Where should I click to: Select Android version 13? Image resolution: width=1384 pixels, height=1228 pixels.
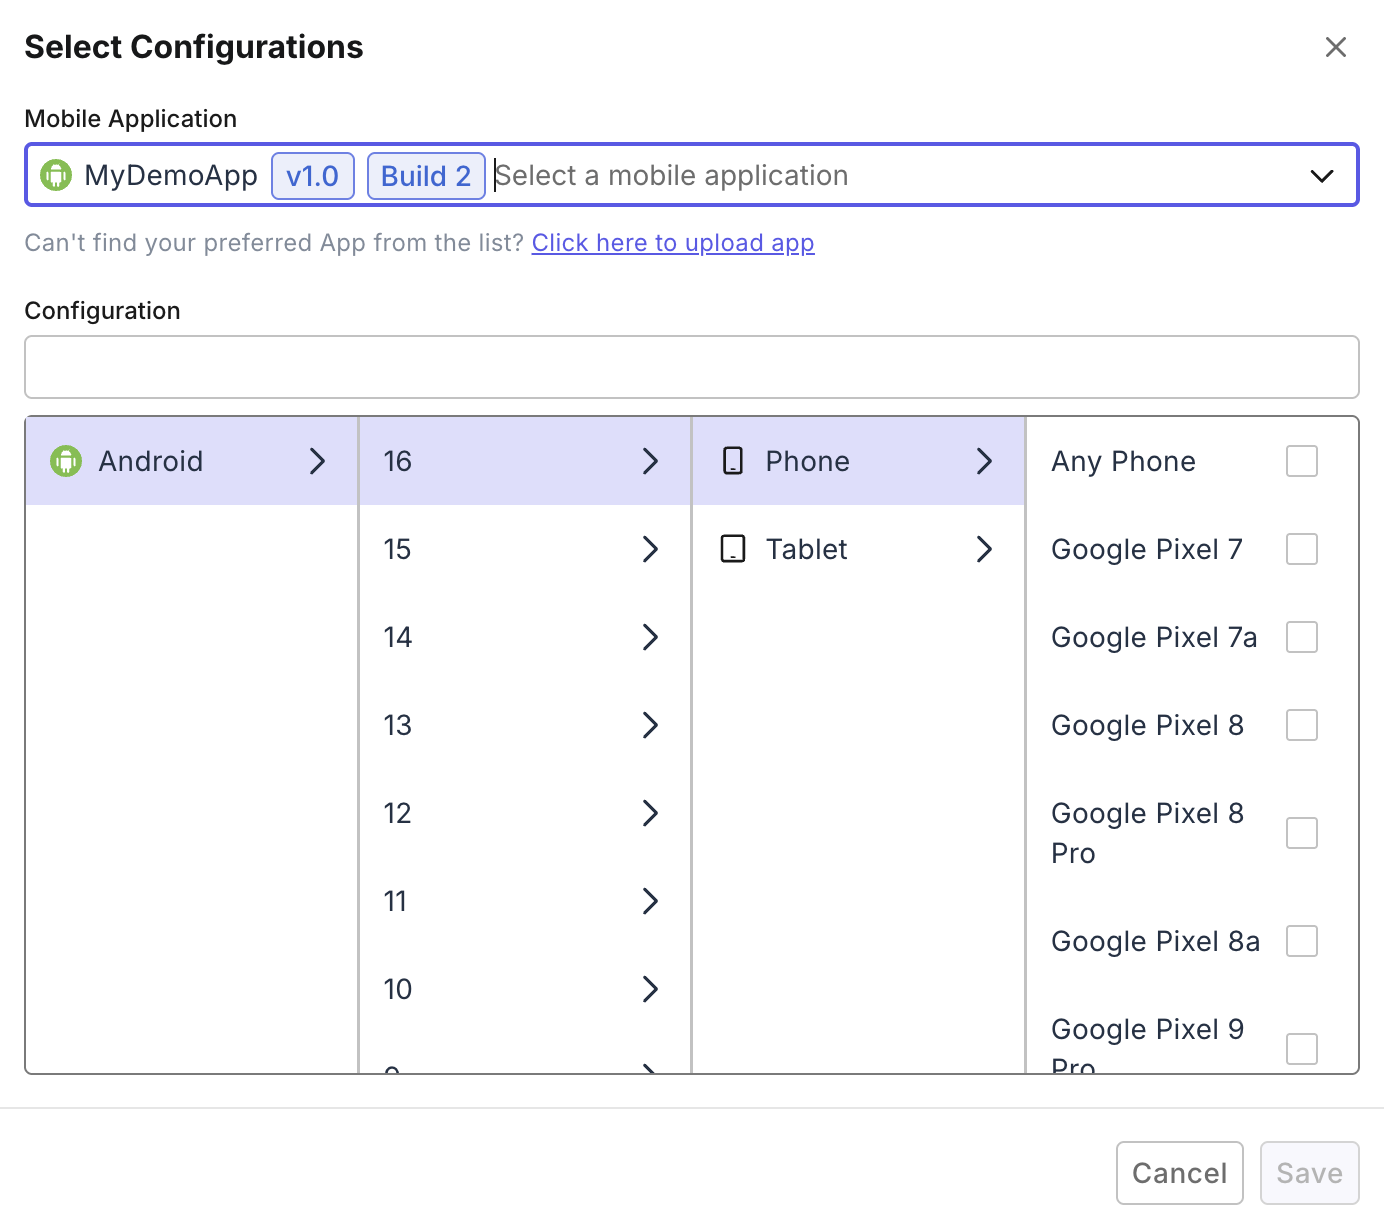click(x=525, y=725)
